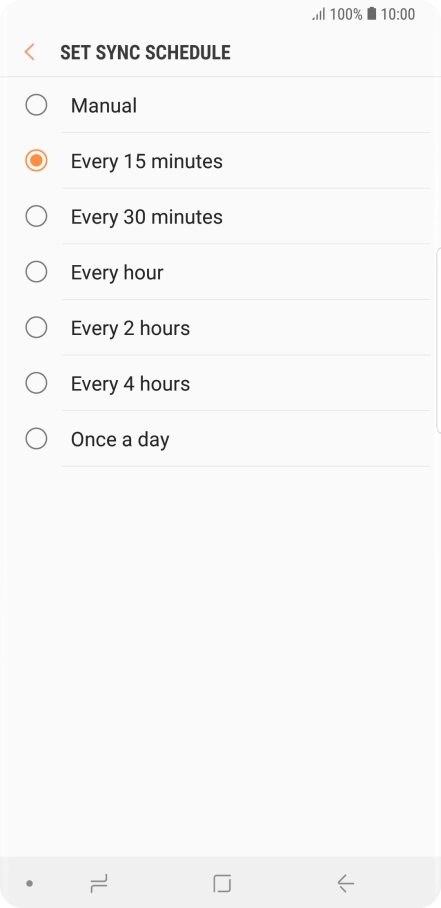Select the Every hour radio button

pyautogui.click(x=36, y=272)
